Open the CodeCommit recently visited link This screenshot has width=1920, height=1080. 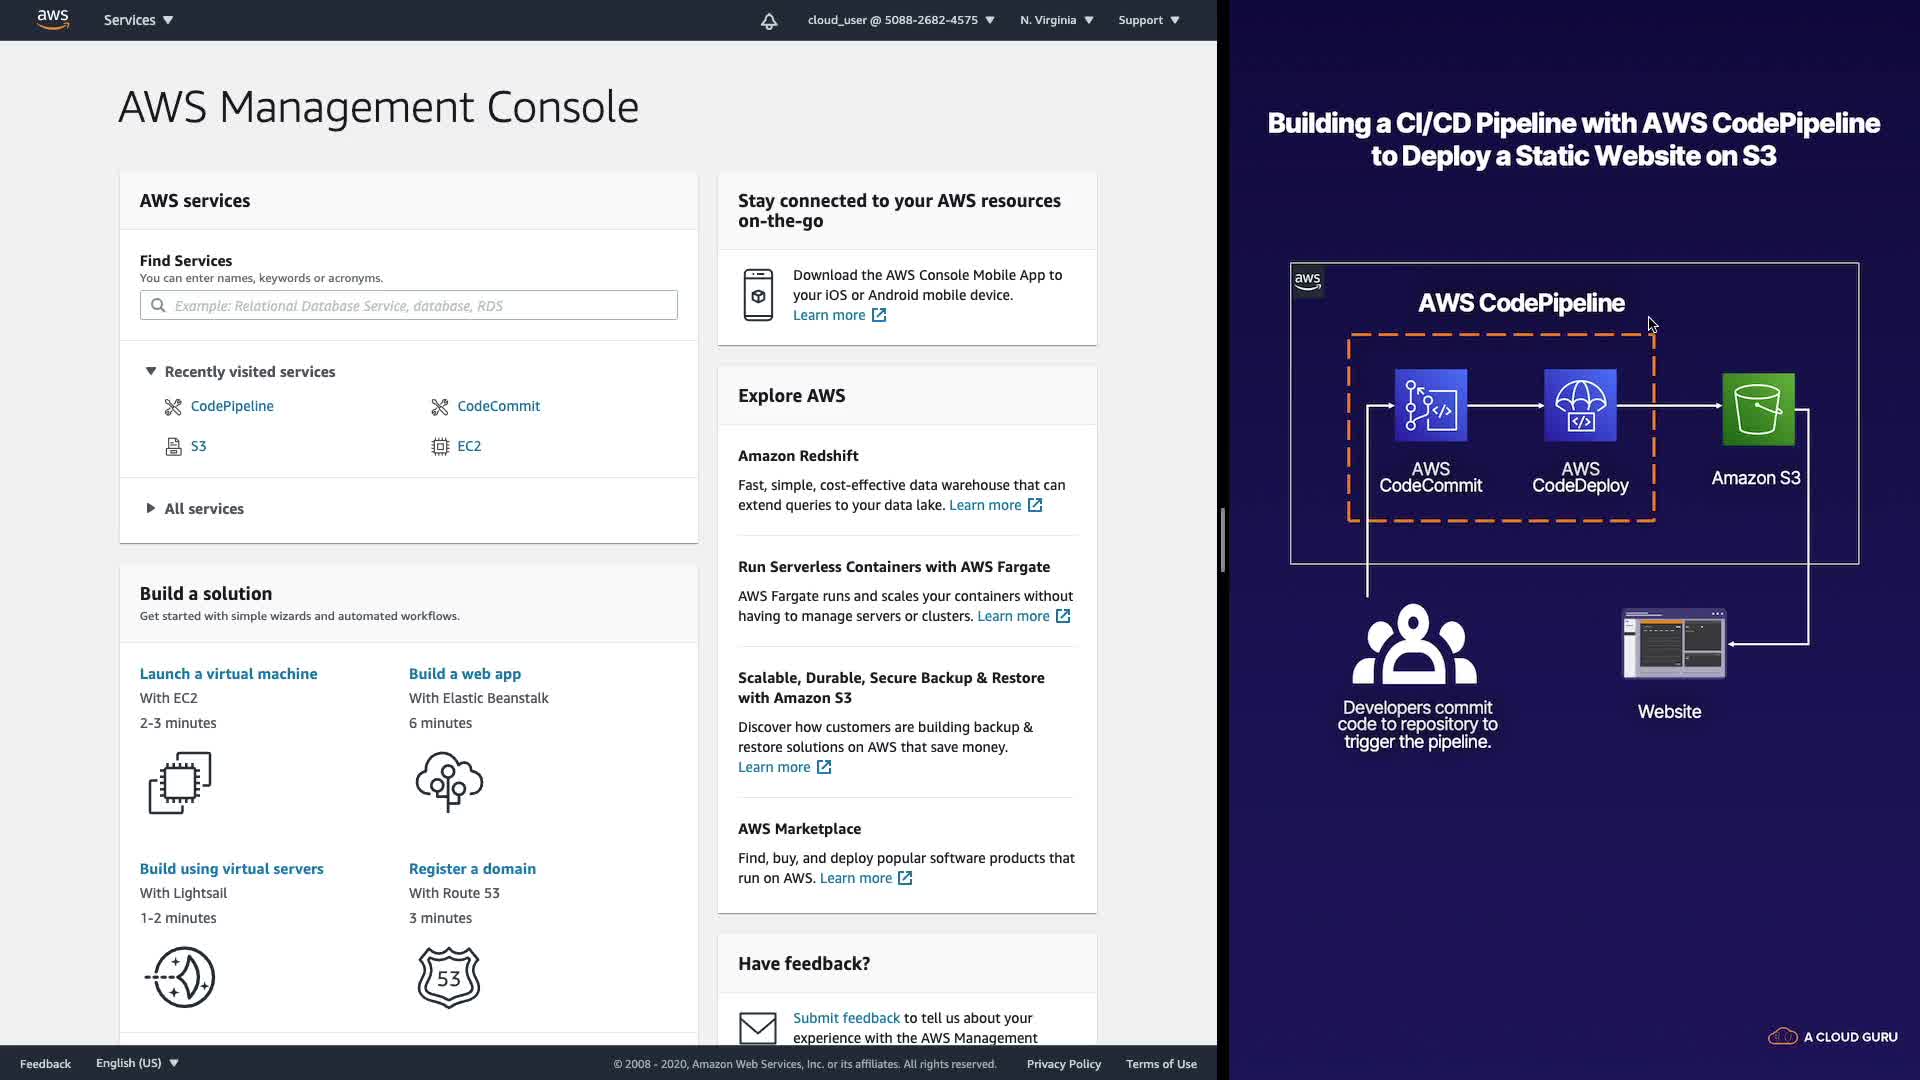498,406
